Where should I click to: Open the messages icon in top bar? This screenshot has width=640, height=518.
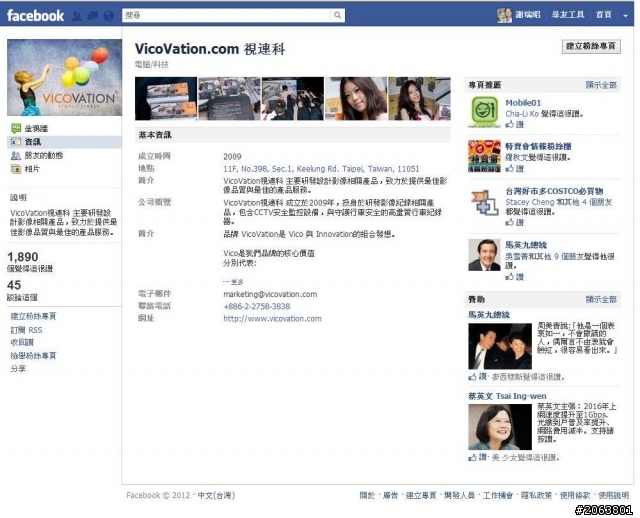93,16
